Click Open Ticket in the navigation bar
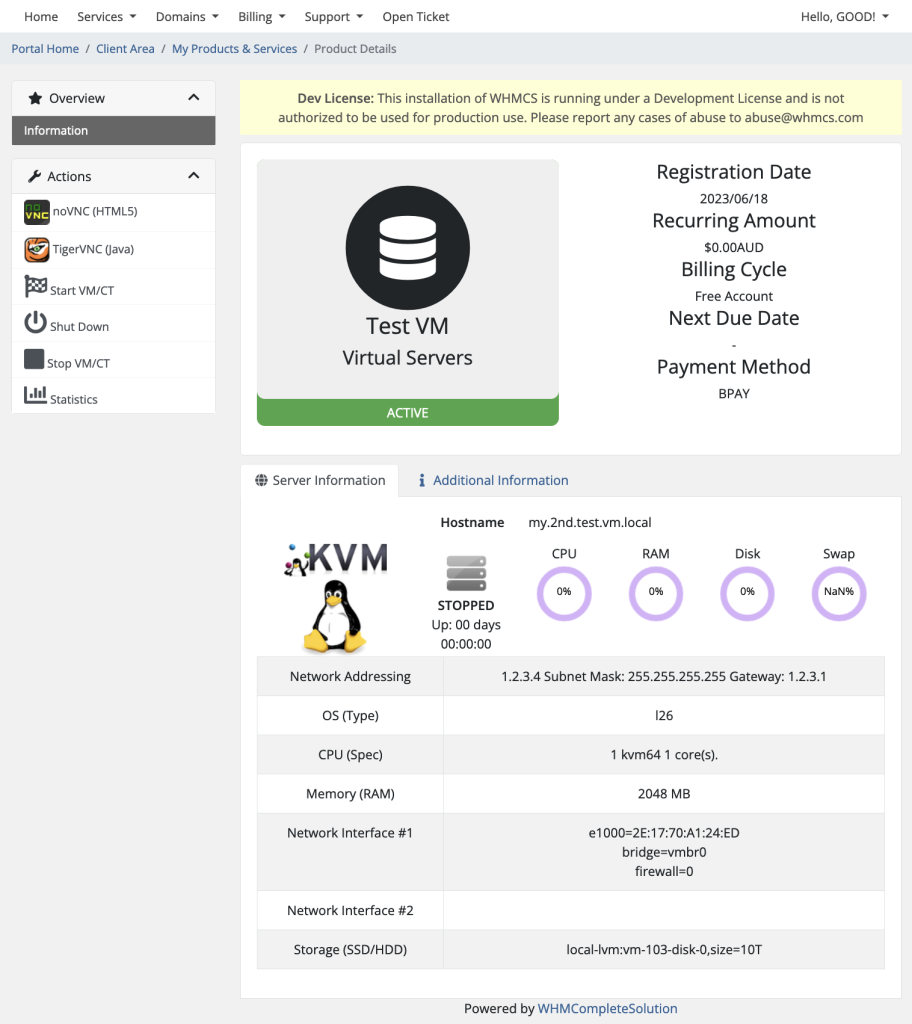Screen dimensions: 912x1024 416,17
